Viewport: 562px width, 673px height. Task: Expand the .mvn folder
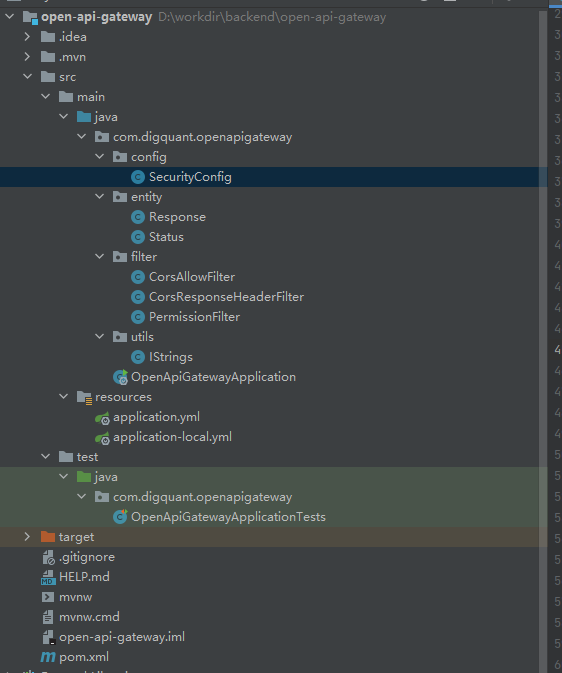pyautogui.click(x=27, y=57)
